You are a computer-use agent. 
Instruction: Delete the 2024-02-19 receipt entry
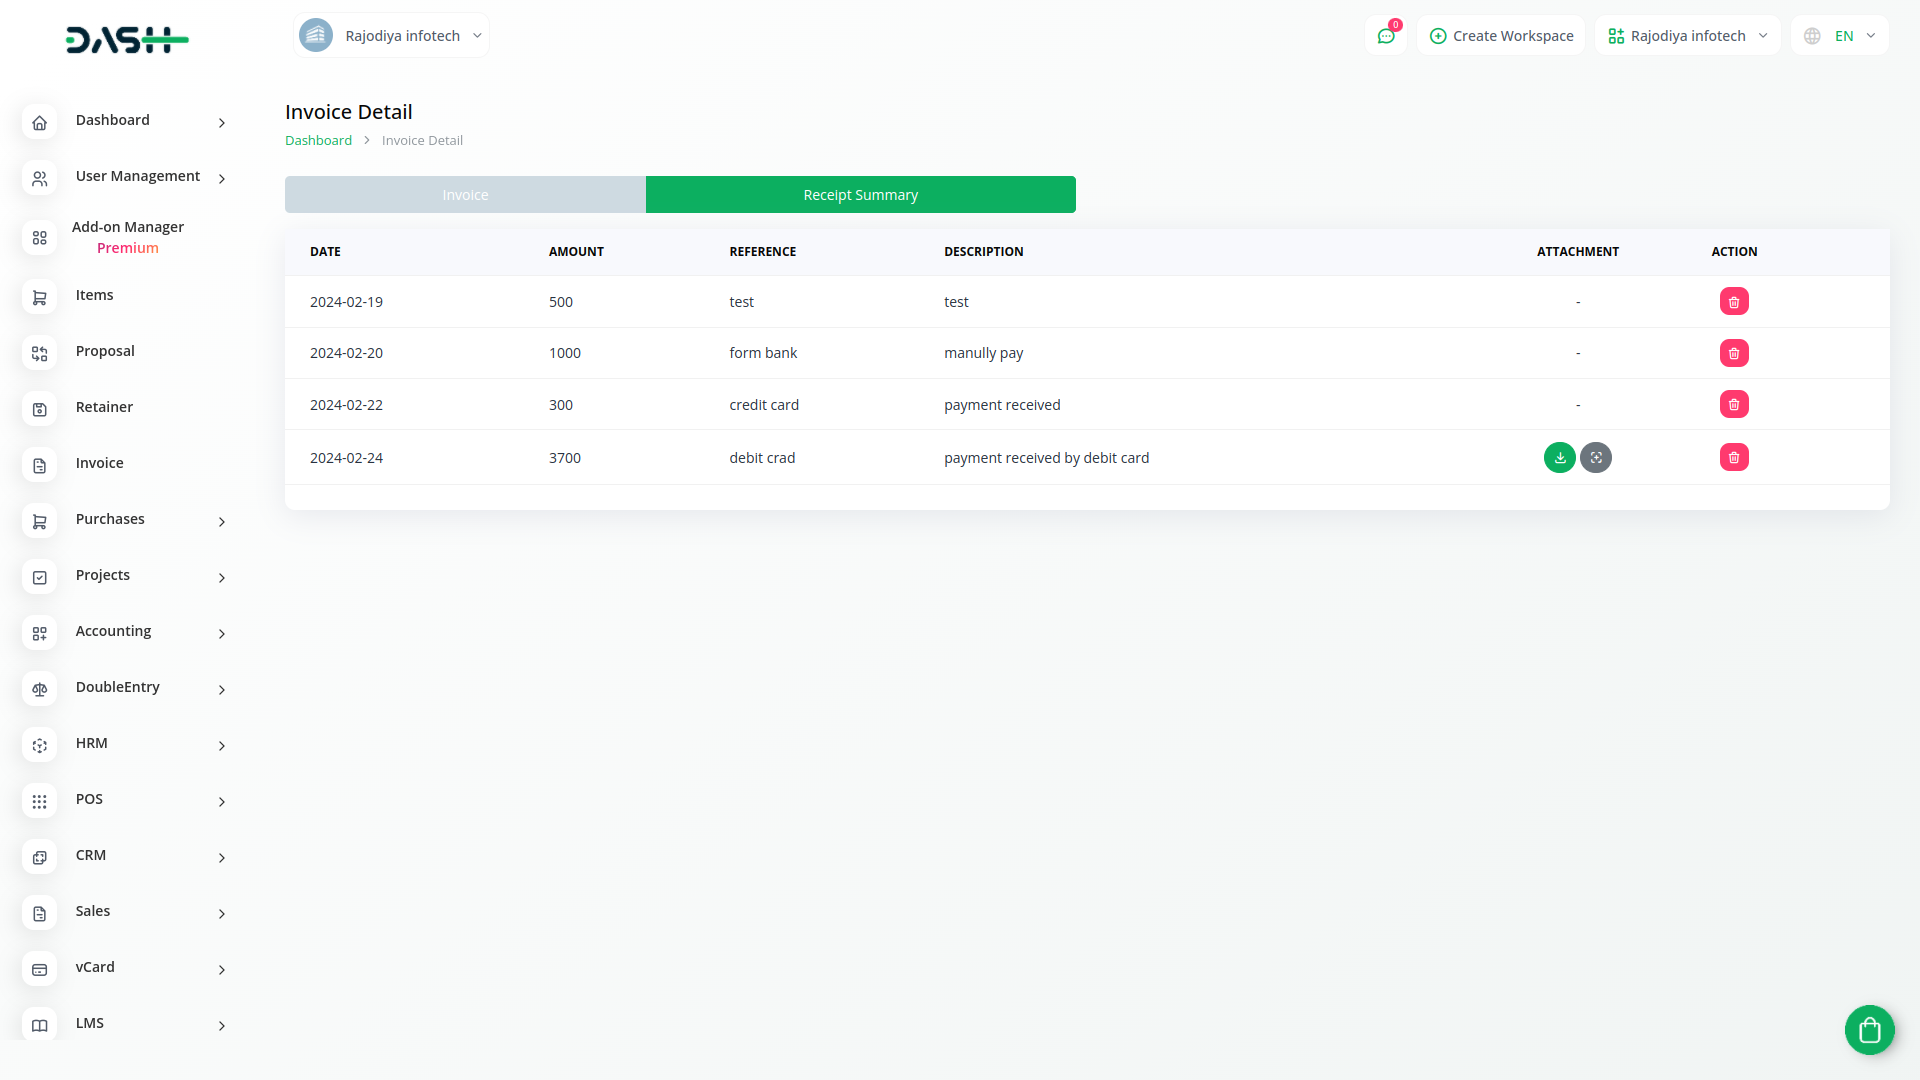click(1734, 302)
